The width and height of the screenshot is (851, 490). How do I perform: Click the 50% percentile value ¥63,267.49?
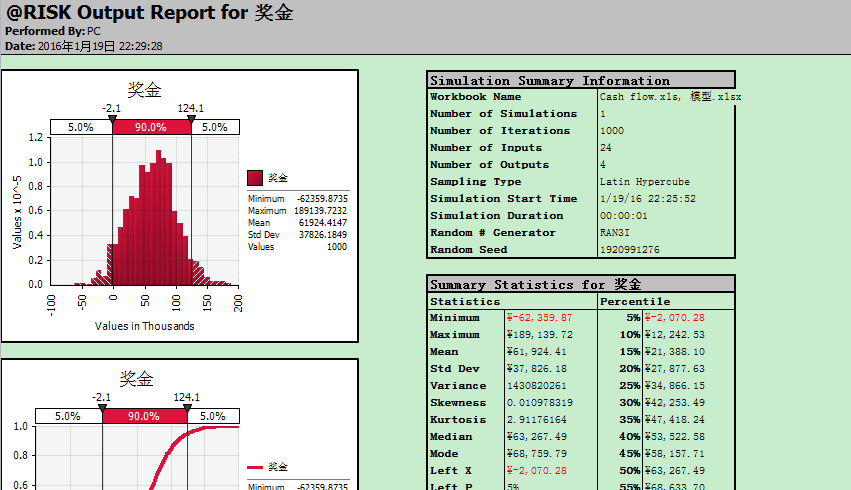675,470
